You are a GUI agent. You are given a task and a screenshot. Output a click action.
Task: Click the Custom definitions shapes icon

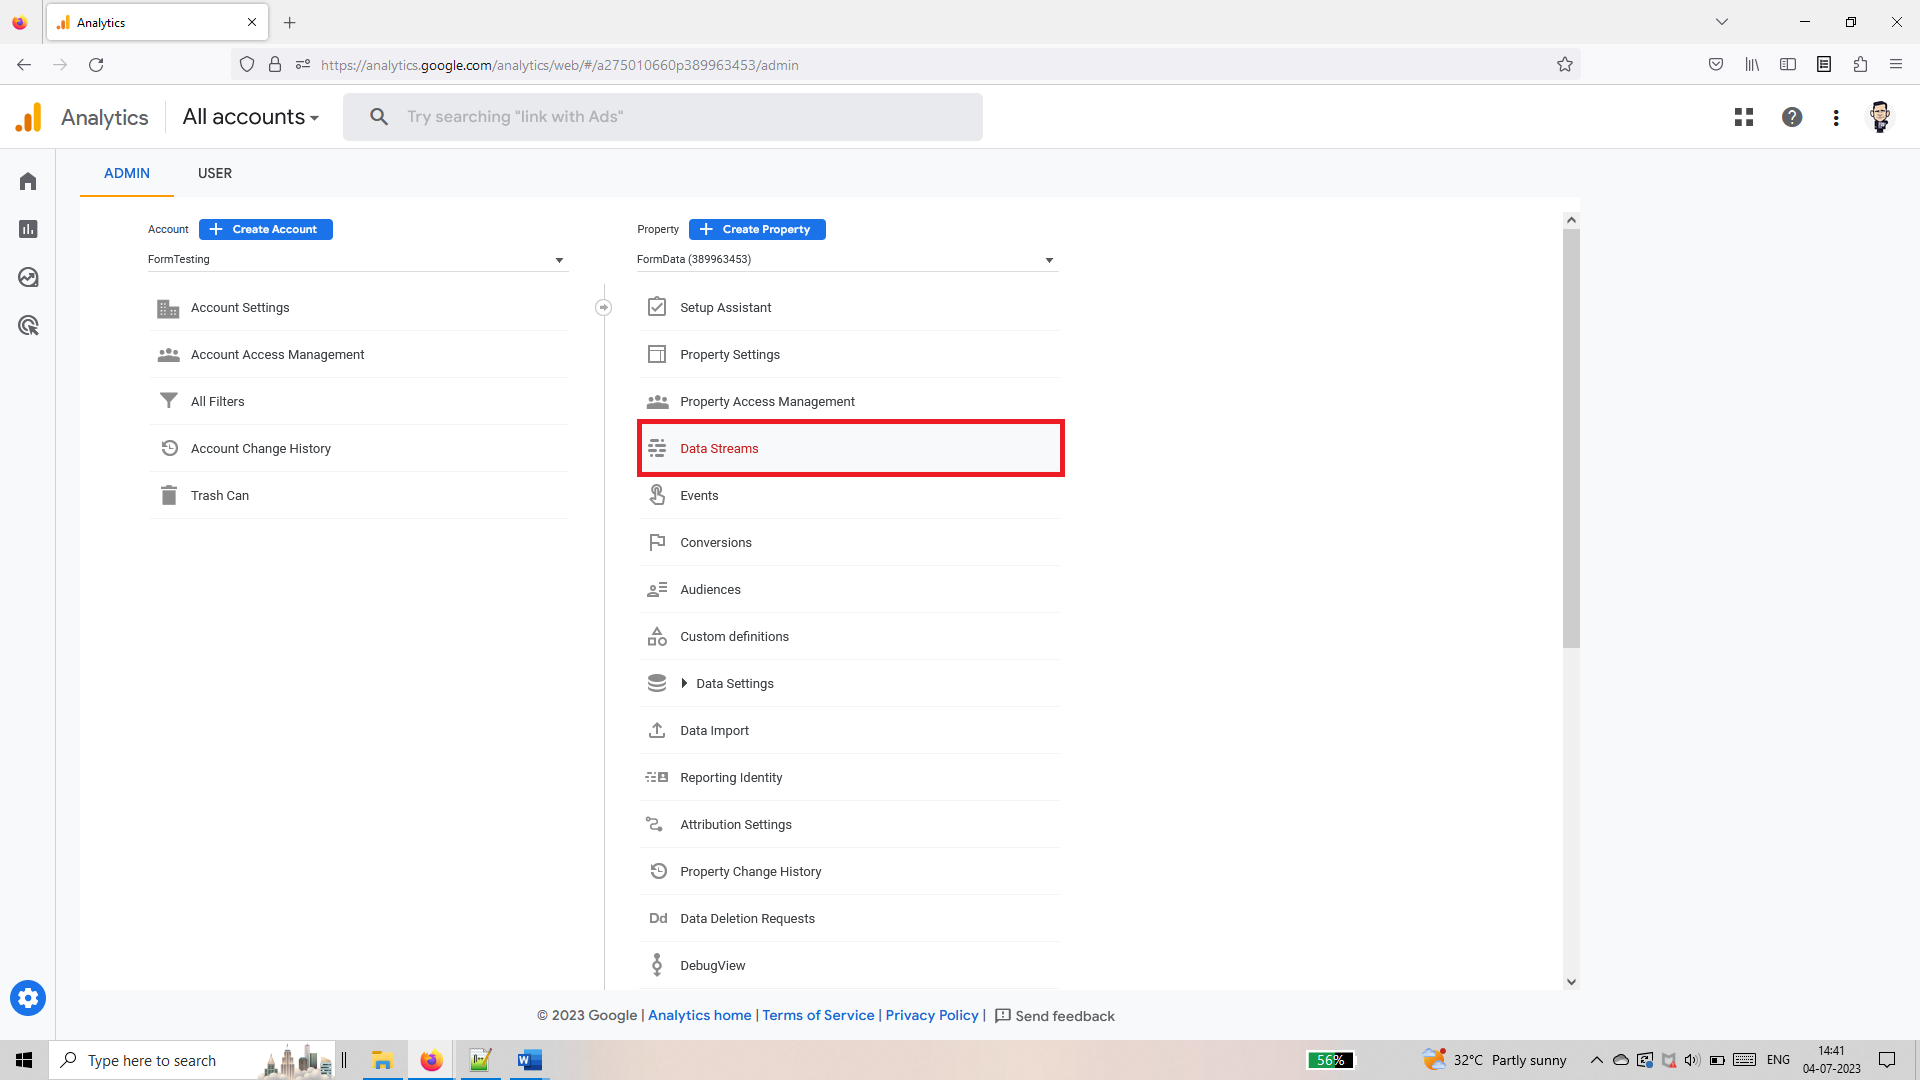(657, 636)
